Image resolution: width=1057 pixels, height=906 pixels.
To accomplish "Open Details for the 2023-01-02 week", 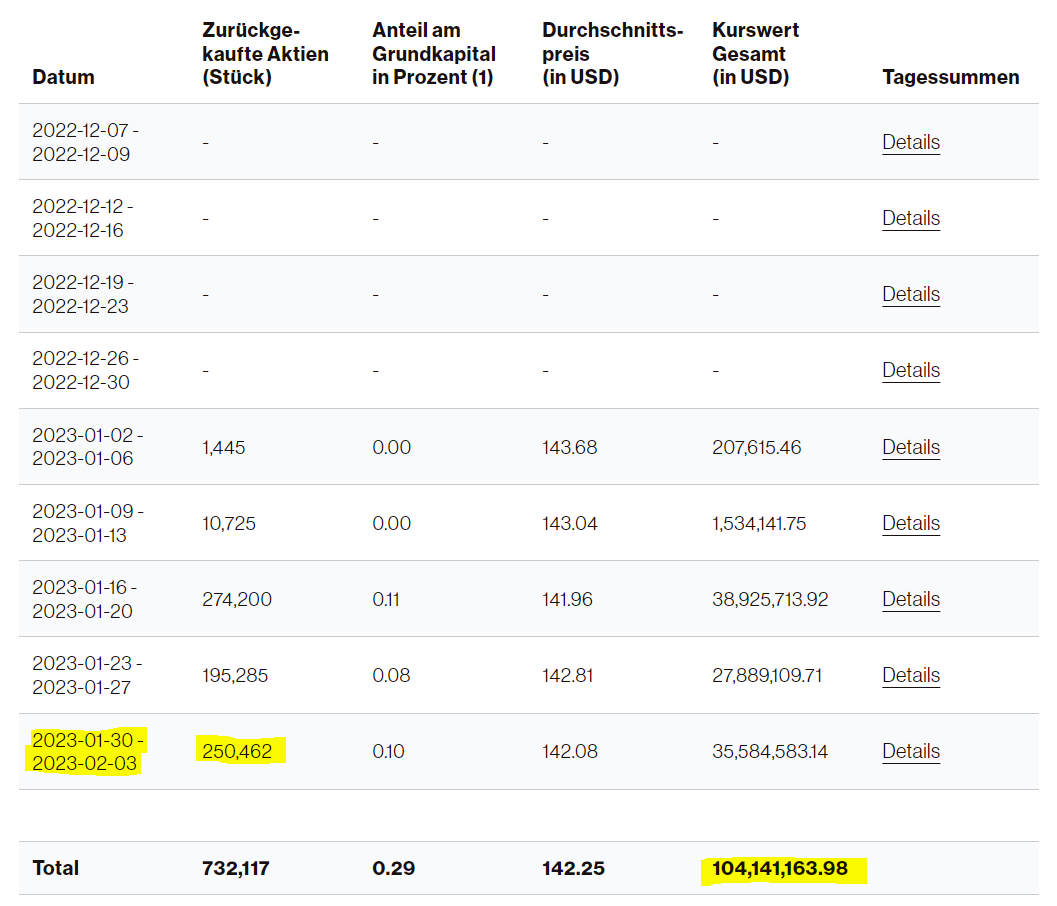I will (911, 447).
